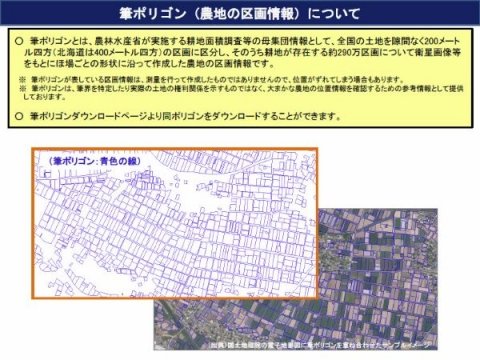Image resolution: width=480 pixels, height=360 pixels.
Task: Click the paragraph starting 筆ポリゴンとは、農林水産省が
Action: point(239,52)
